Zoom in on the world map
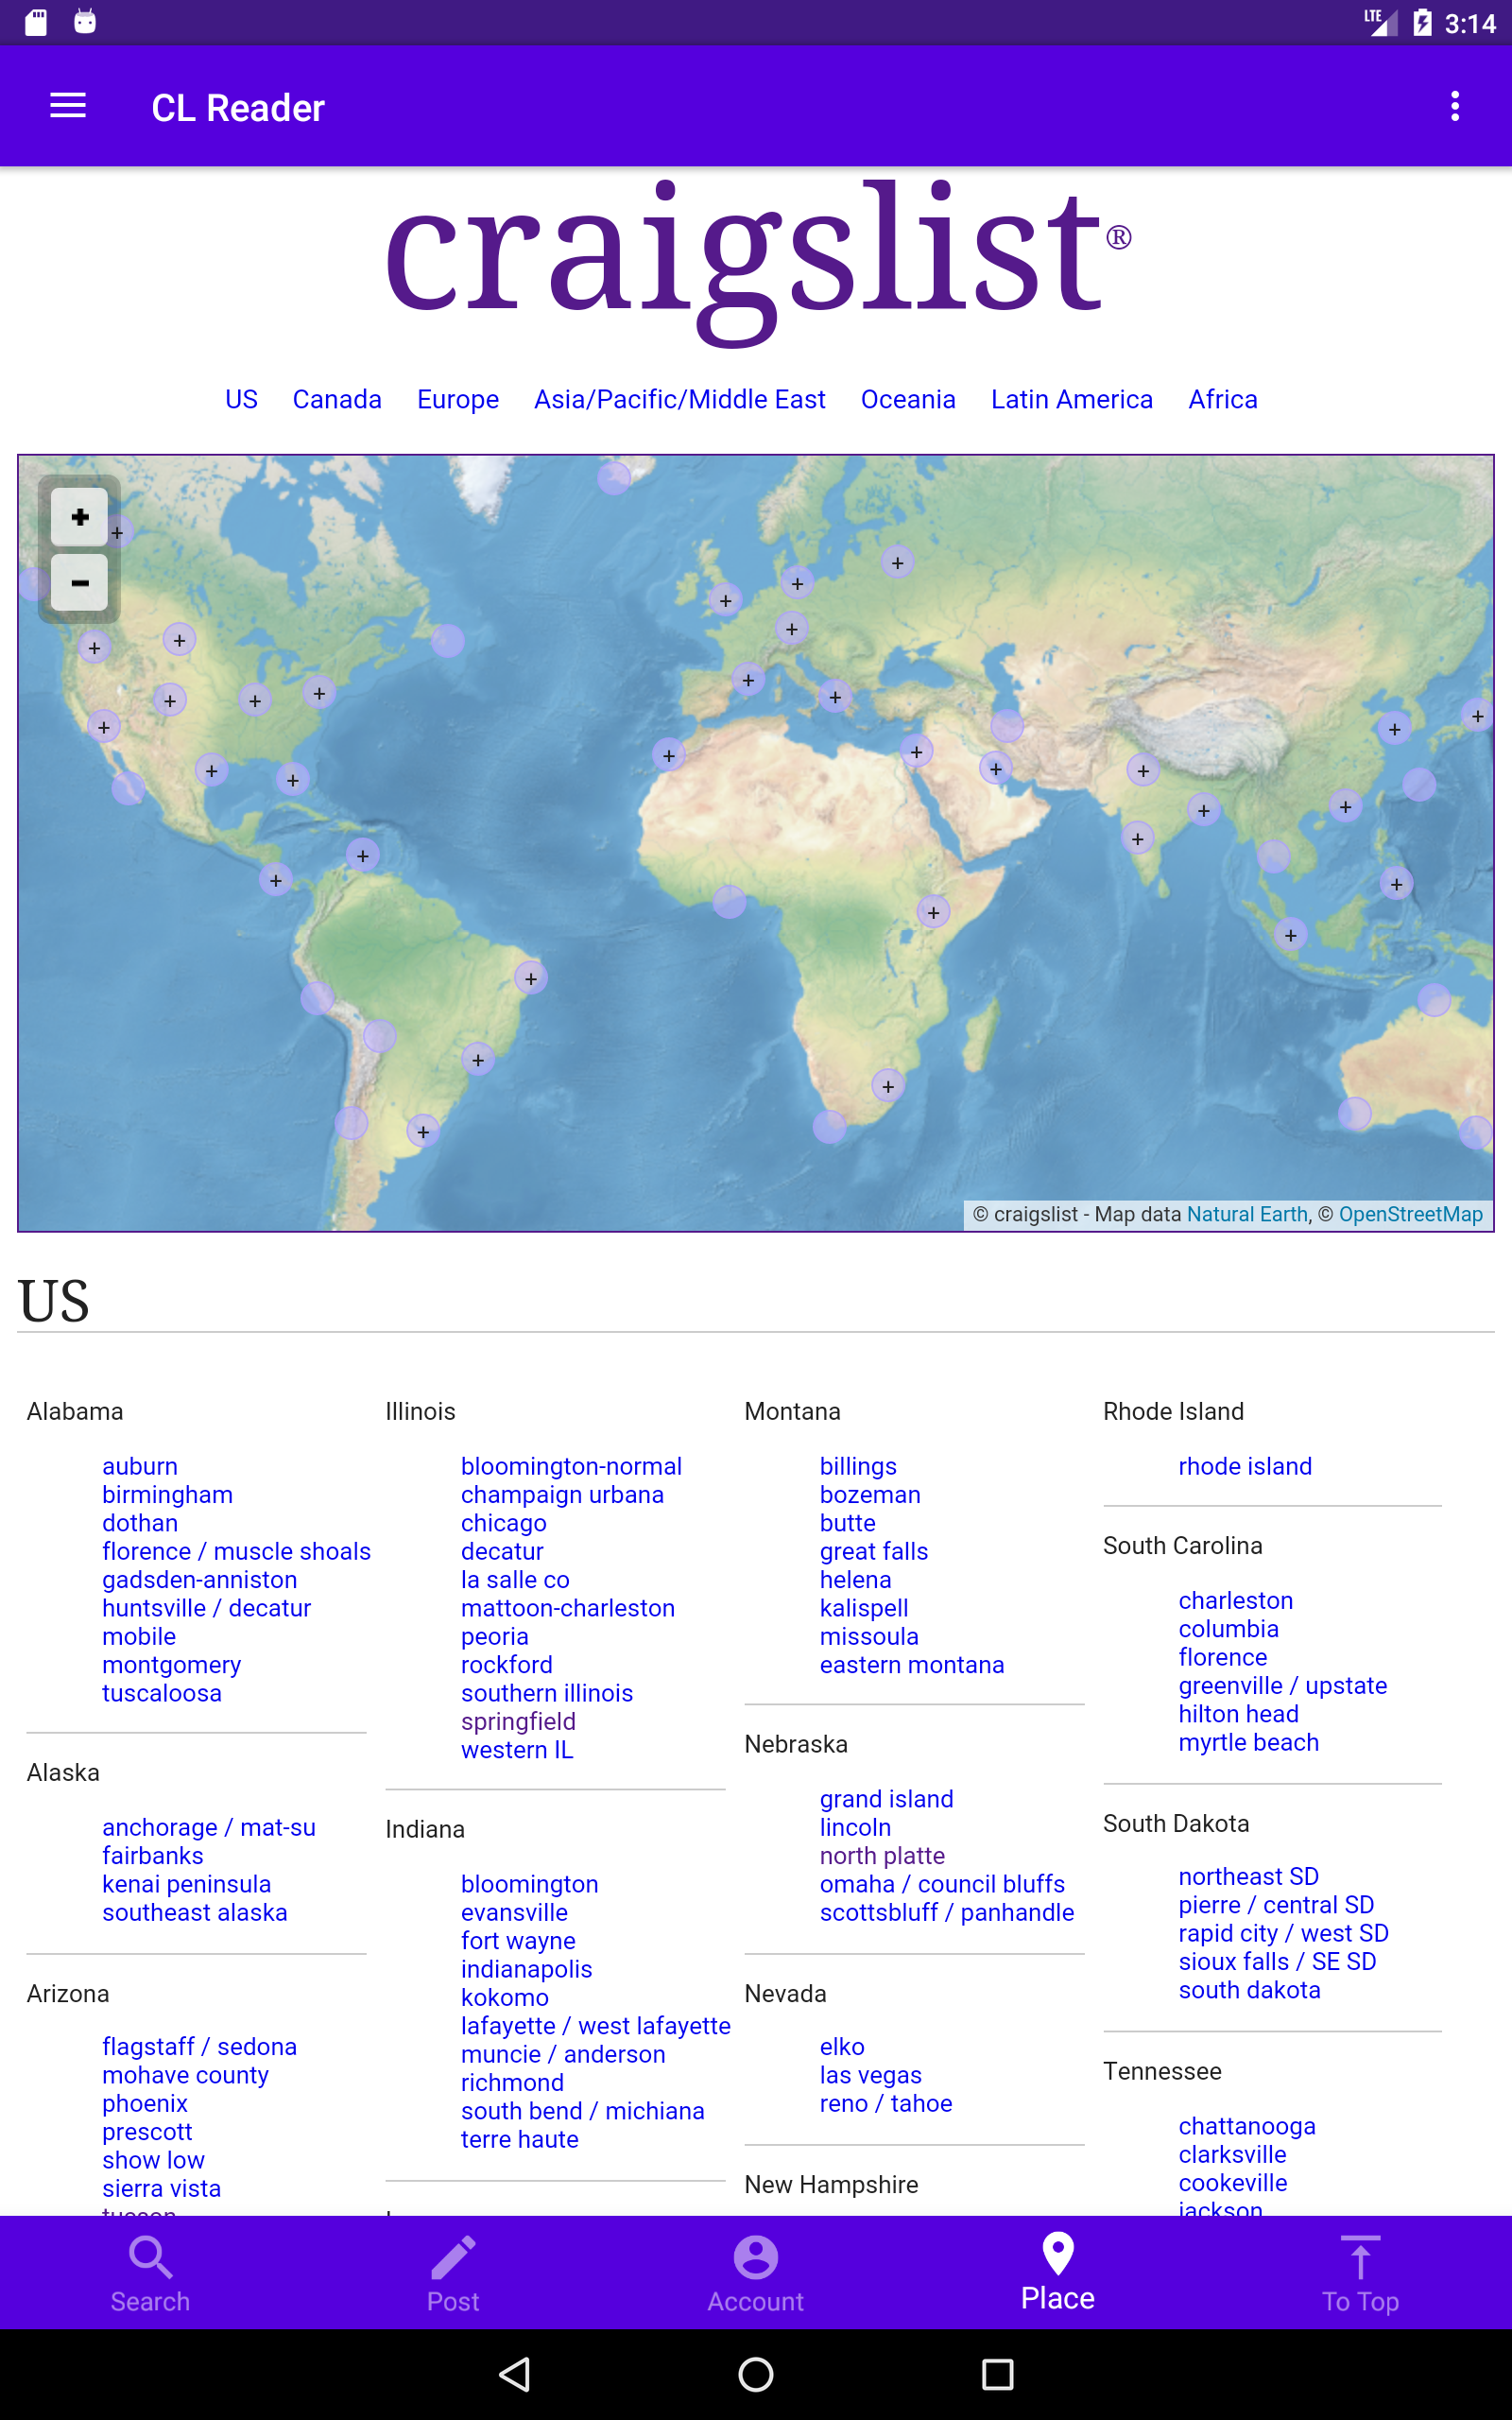 pos(80,517)
